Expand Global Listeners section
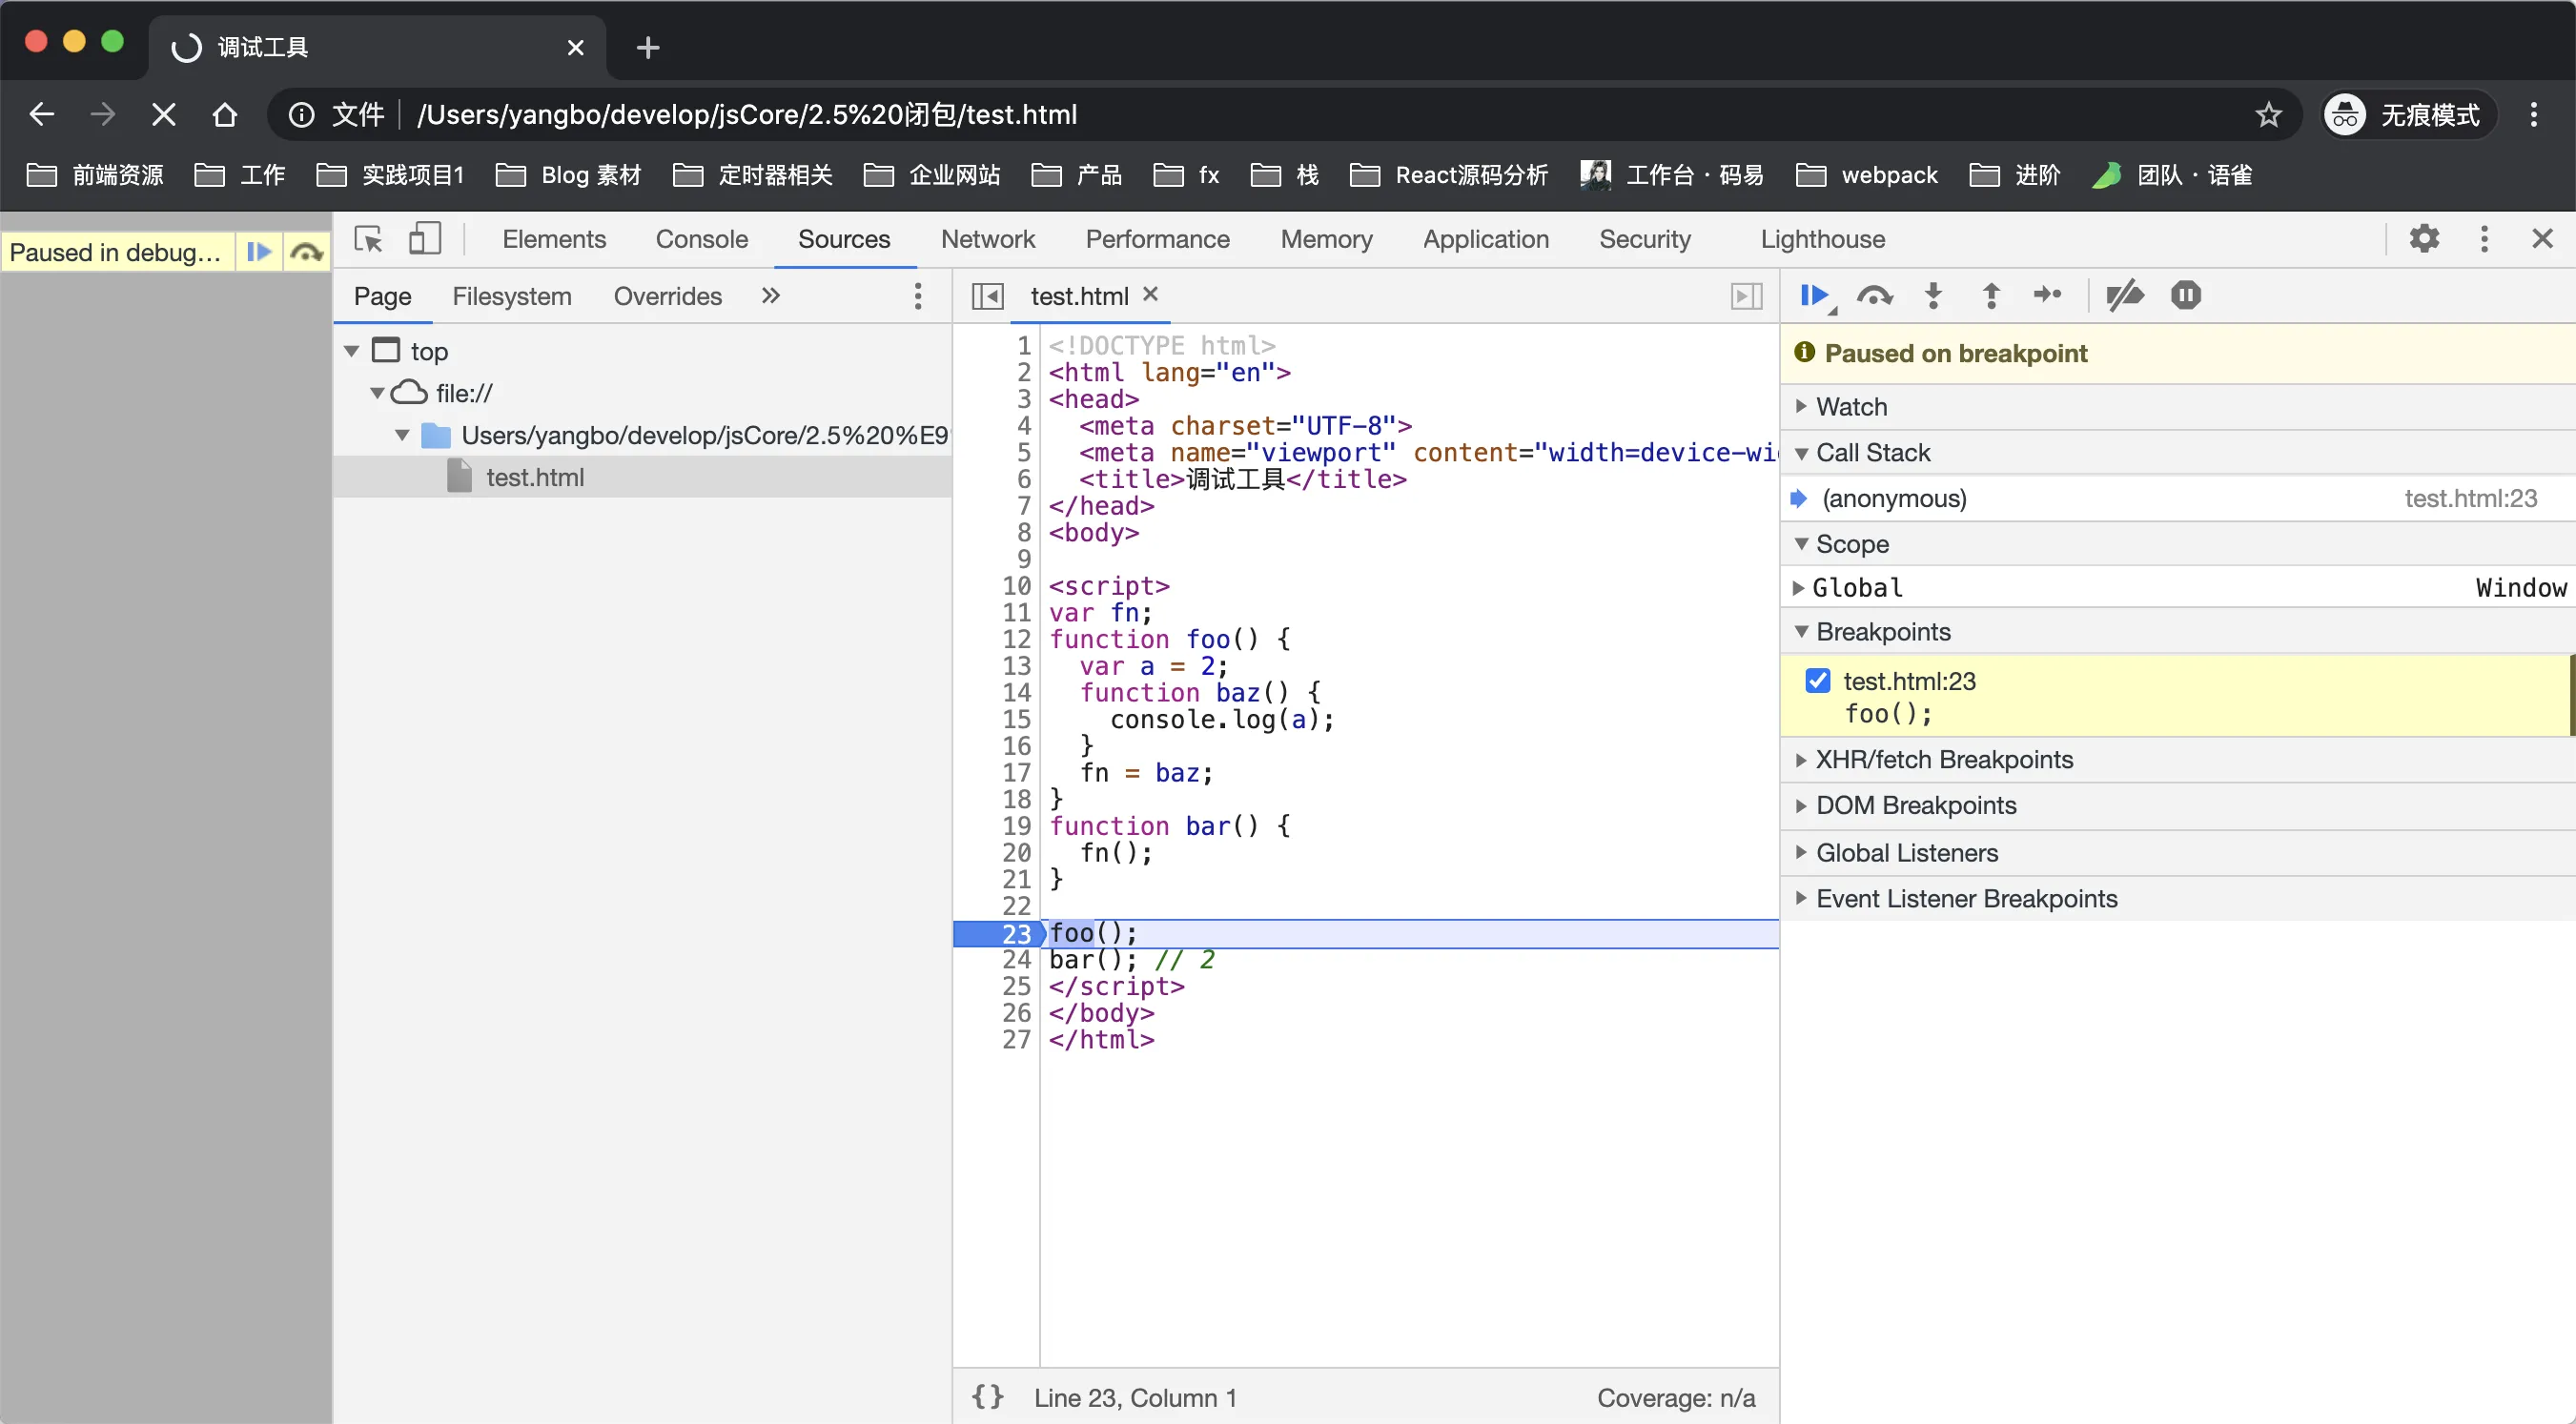The width and height of the screenshot is (2576, 1424). [1801, 852]
